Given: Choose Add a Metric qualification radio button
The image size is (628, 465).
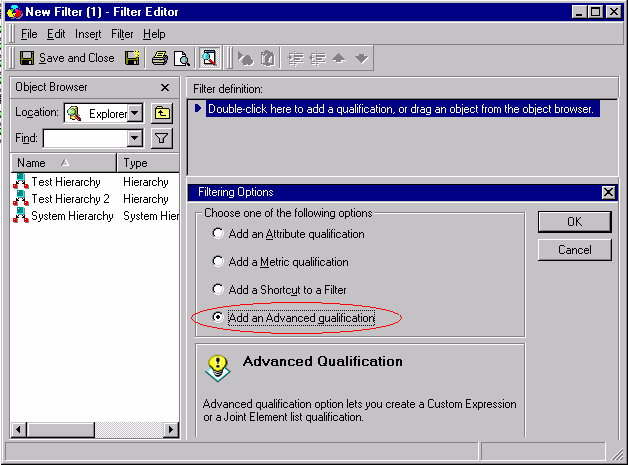Looking at the screenshot, I should click(x=218, y=262).
